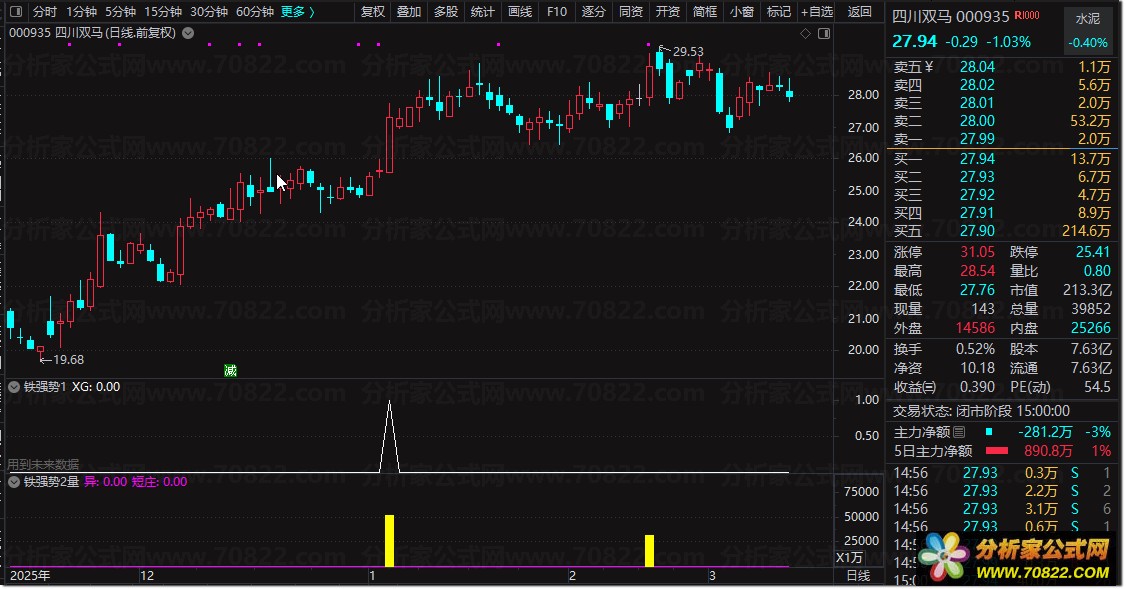The height and width of the screenshot is (589, 1126).
Task: Switch to 分时 intraday view
Action: pos(45,11)
